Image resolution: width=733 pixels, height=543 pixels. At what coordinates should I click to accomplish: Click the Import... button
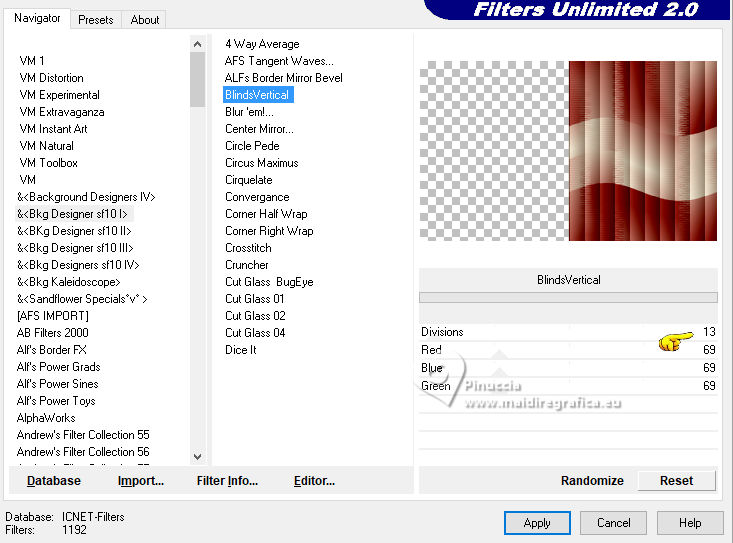click(141, 480)
